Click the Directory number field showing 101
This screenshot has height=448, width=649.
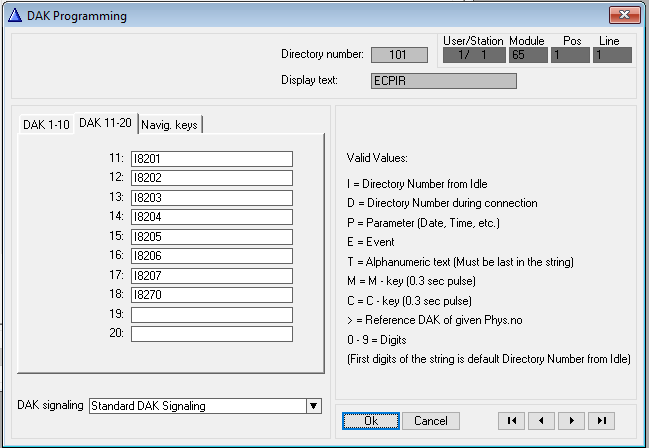click(x=399, y=55)
